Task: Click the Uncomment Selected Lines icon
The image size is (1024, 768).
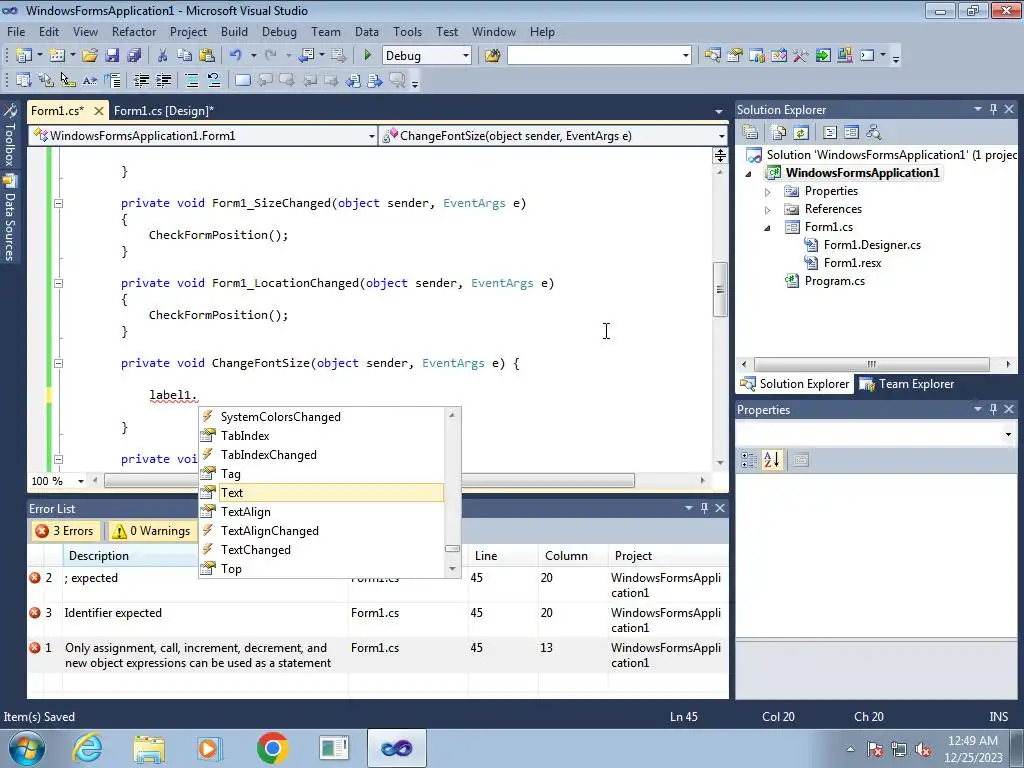Action: 214,81
